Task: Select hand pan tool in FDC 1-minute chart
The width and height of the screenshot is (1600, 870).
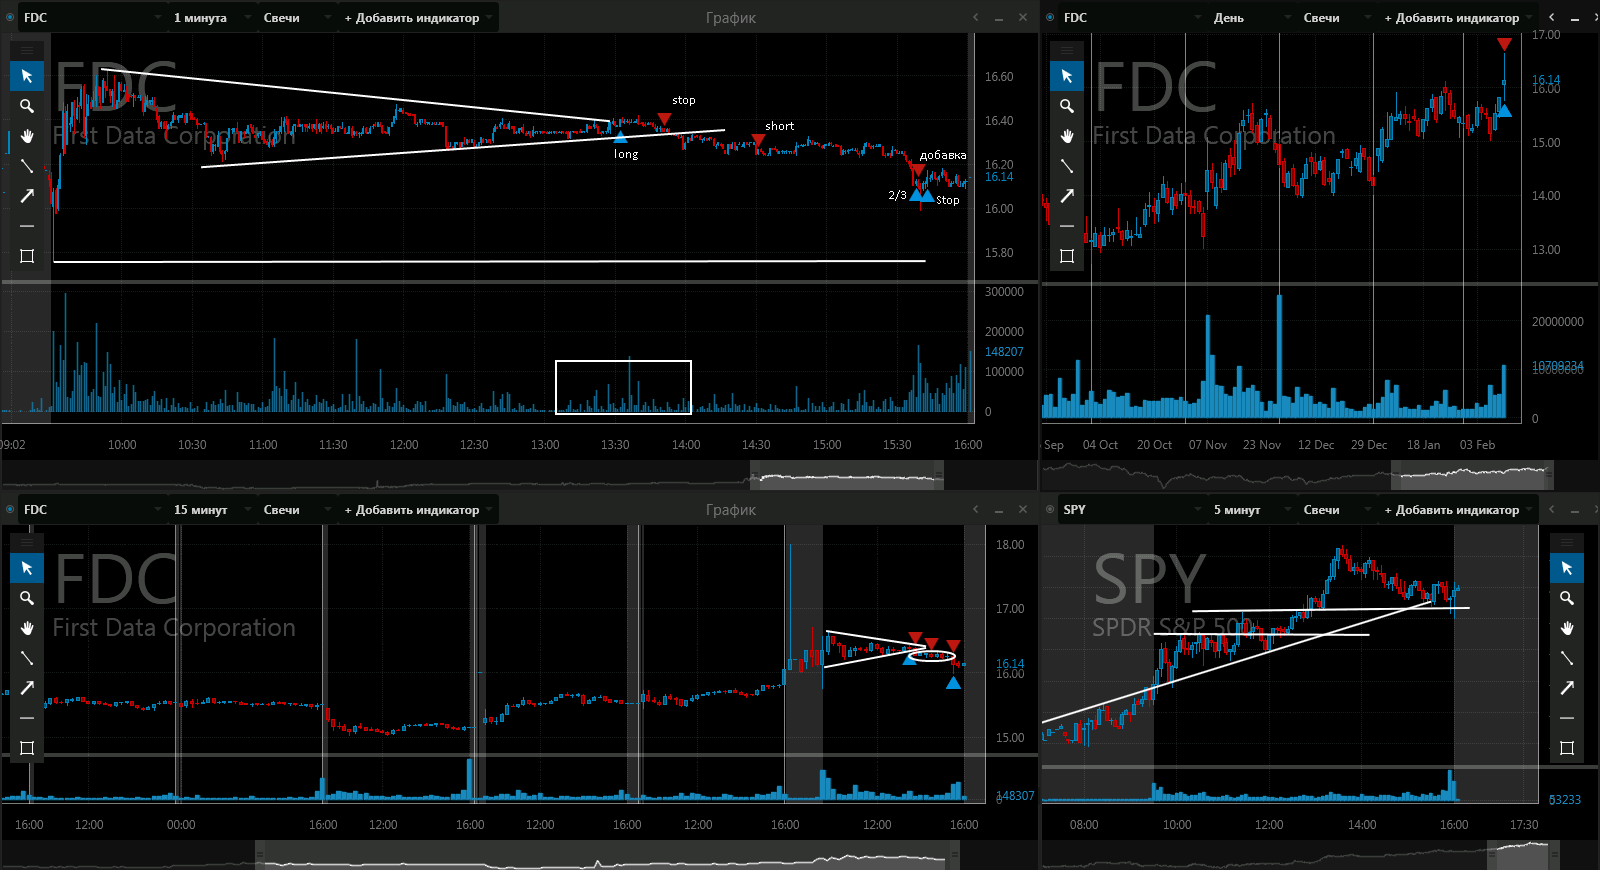Action: (27, 136)
